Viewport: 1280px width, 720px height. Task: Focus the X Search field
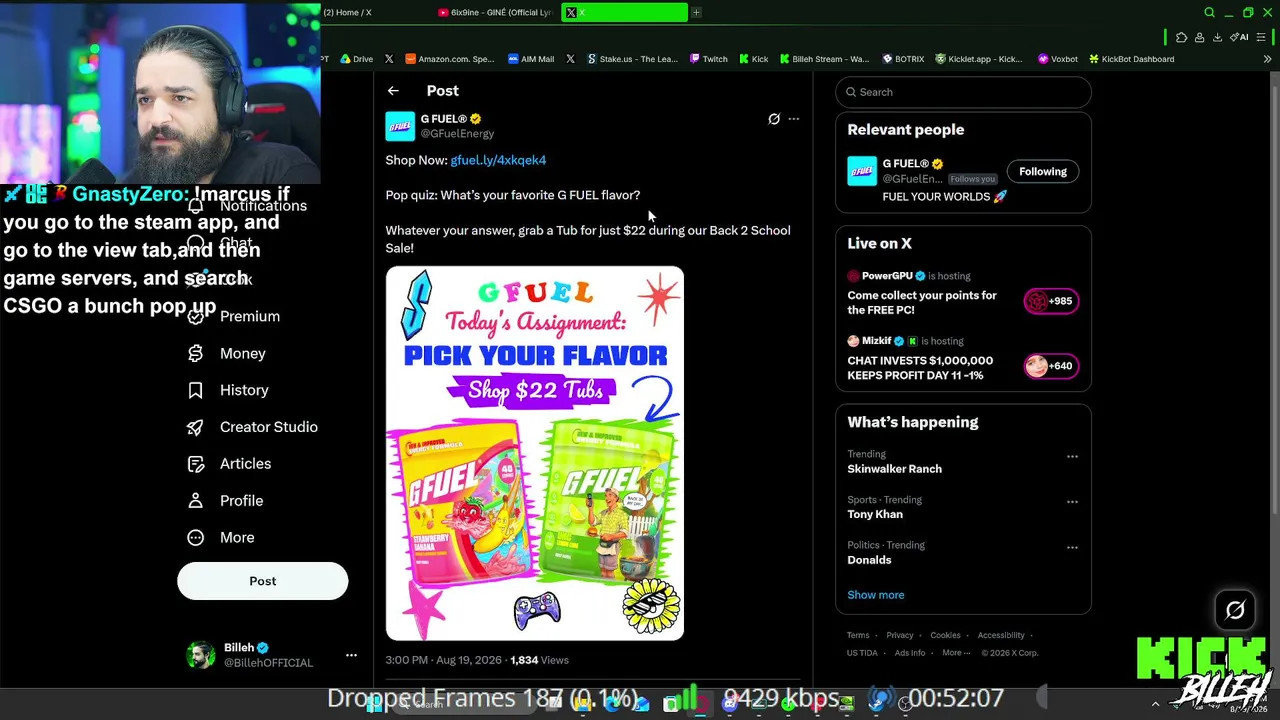[963, 92]
